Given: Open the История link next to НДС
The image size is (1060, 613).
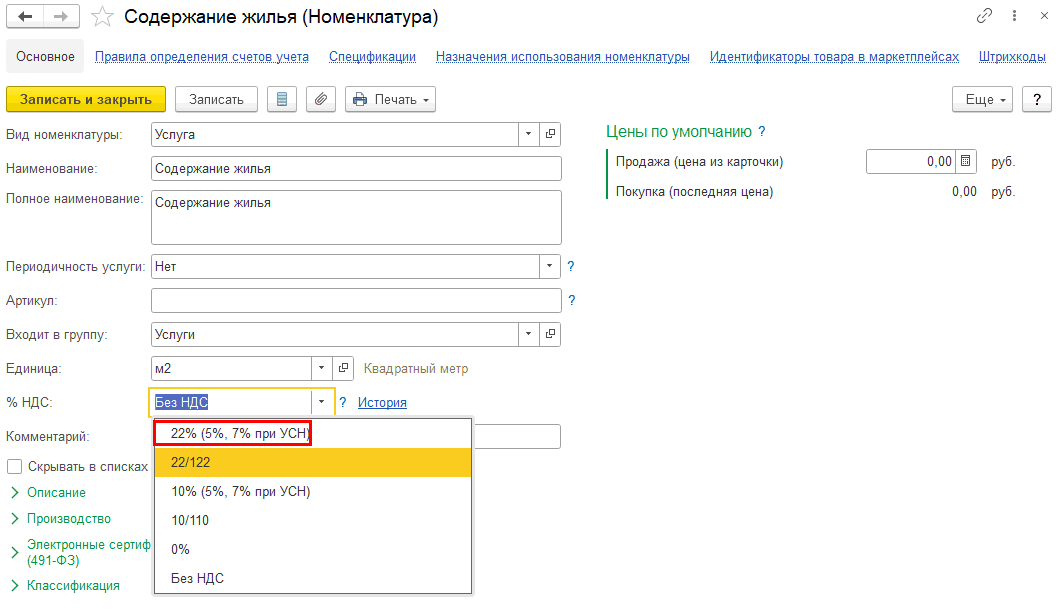Looking at the screenshot, I should (x=382, y=403).
